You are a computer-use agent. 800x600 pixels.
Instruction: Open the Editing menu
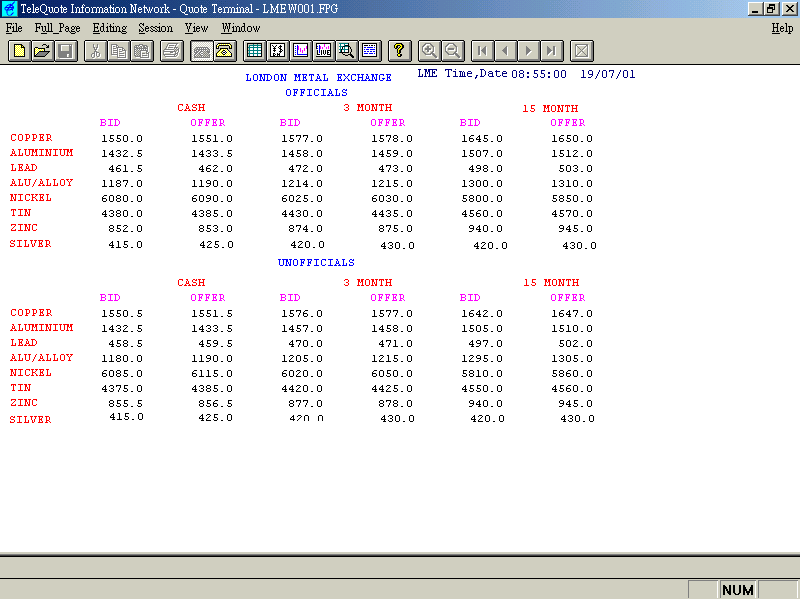click(x=109, y=28)
